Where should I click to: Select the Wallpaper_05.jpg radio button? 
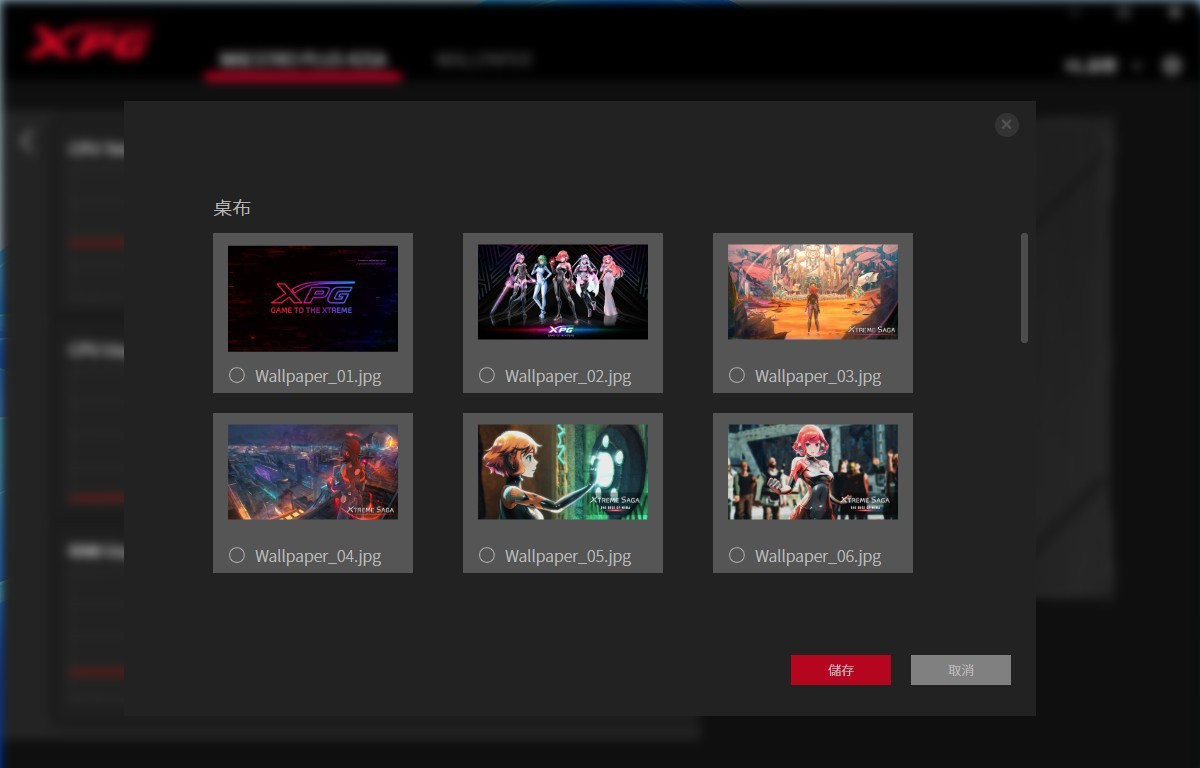pos(487,555)
